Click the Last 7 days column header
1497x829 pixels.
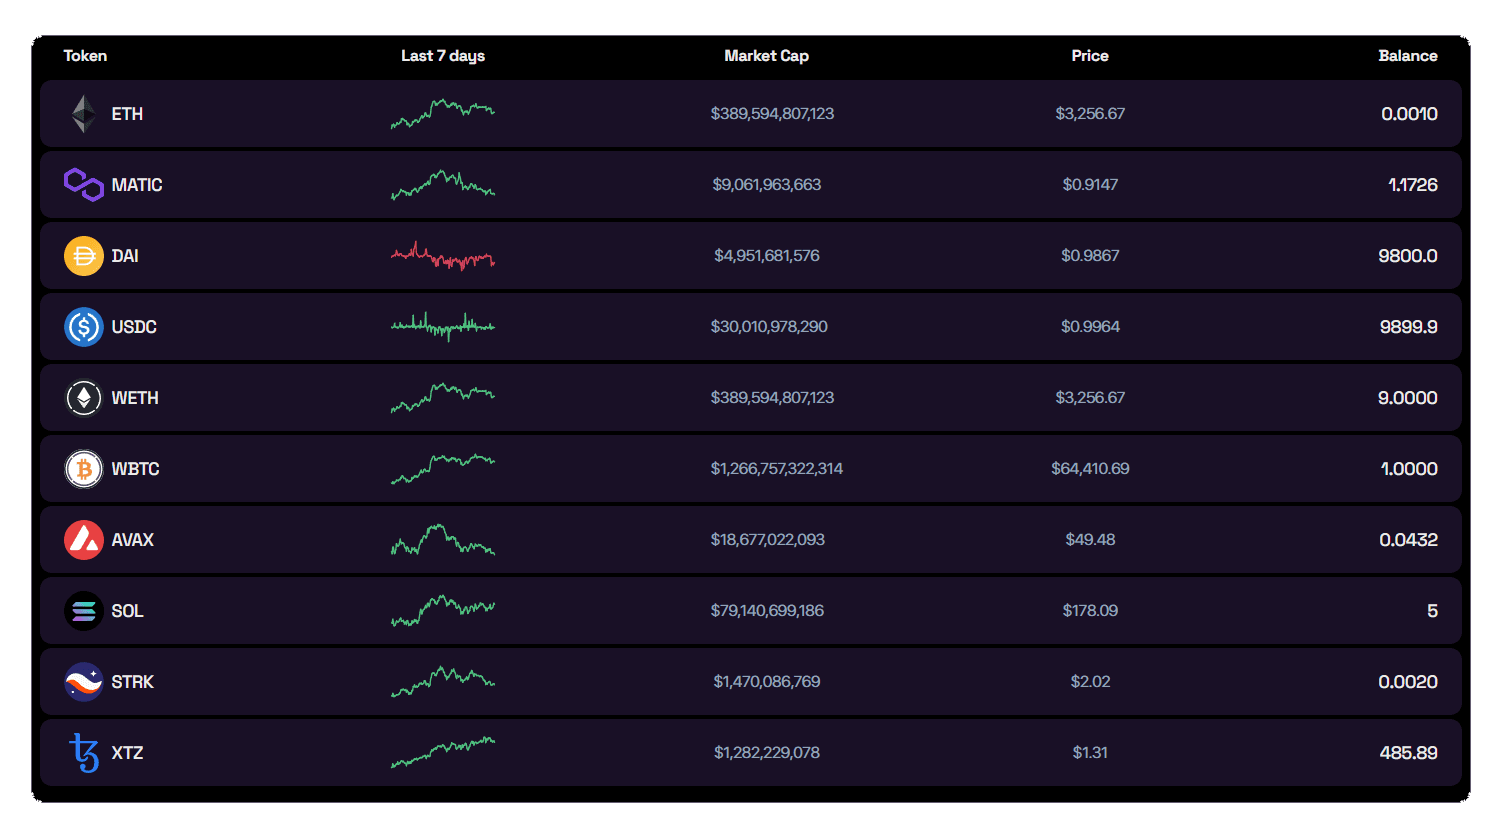(443, 56)
